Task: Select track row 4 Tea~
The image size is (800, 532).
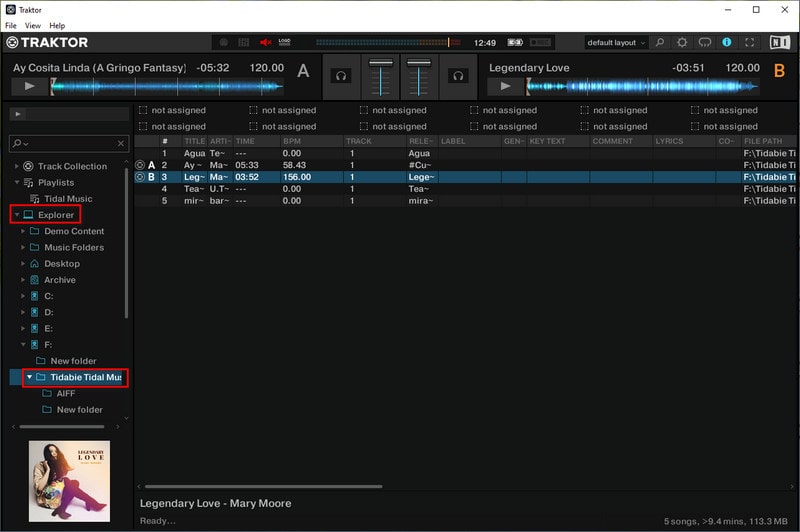Action: [x=466, y=189]
